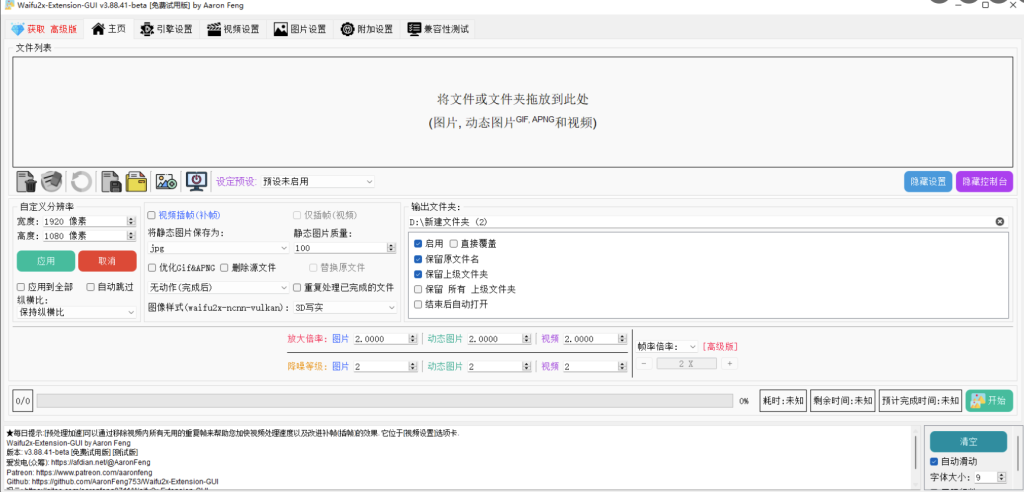1024x492 pixels.
Task: Open the 设定预设 preset dropdown
Action: tap(317, 182)
